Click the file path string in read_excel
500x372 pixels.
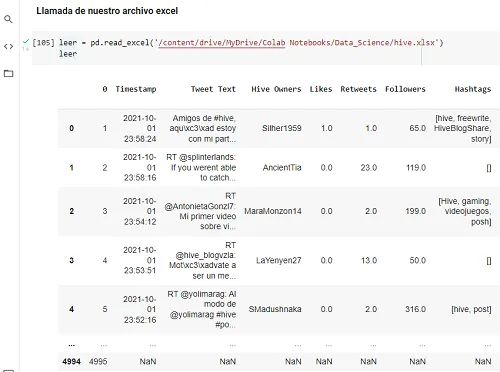point(297,43)
